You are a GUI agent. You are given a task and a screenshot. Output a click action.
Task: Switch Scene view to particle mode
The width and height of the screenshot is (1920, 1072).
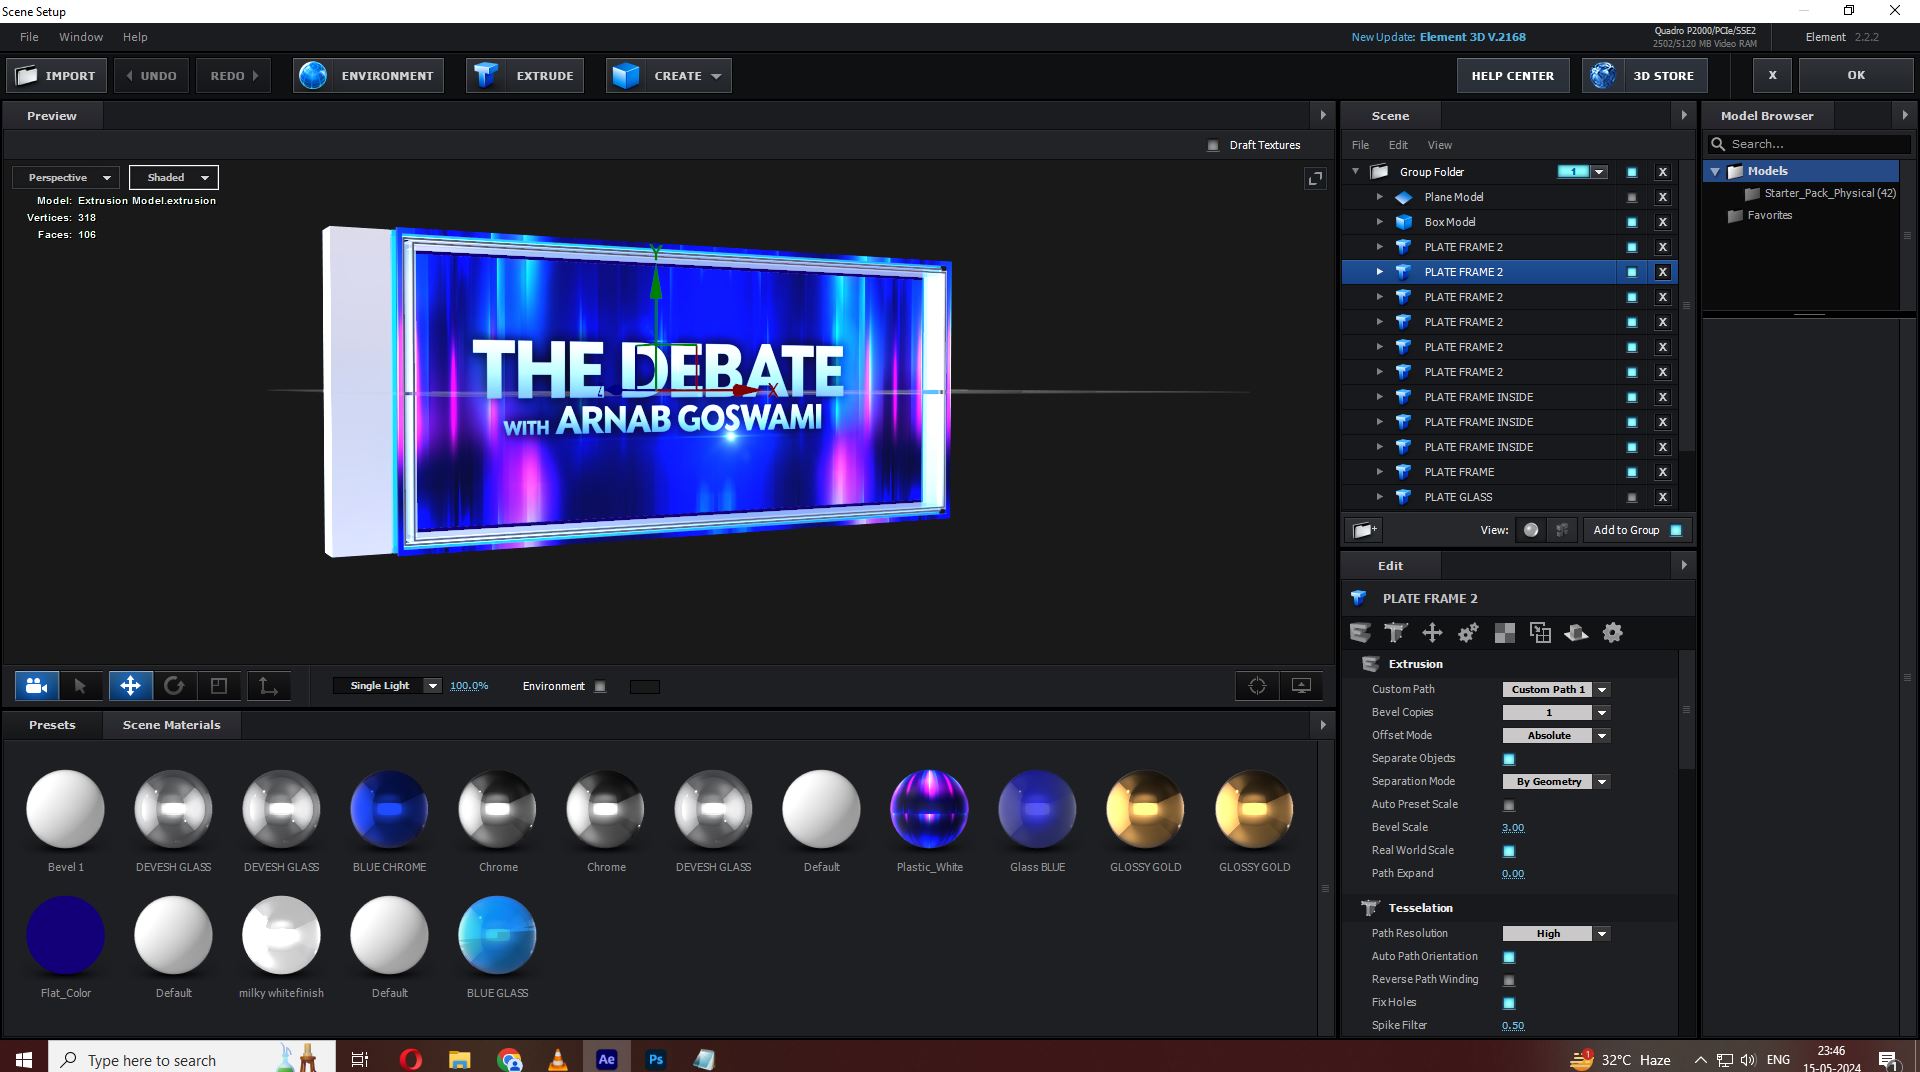(x=1562, y=530)
